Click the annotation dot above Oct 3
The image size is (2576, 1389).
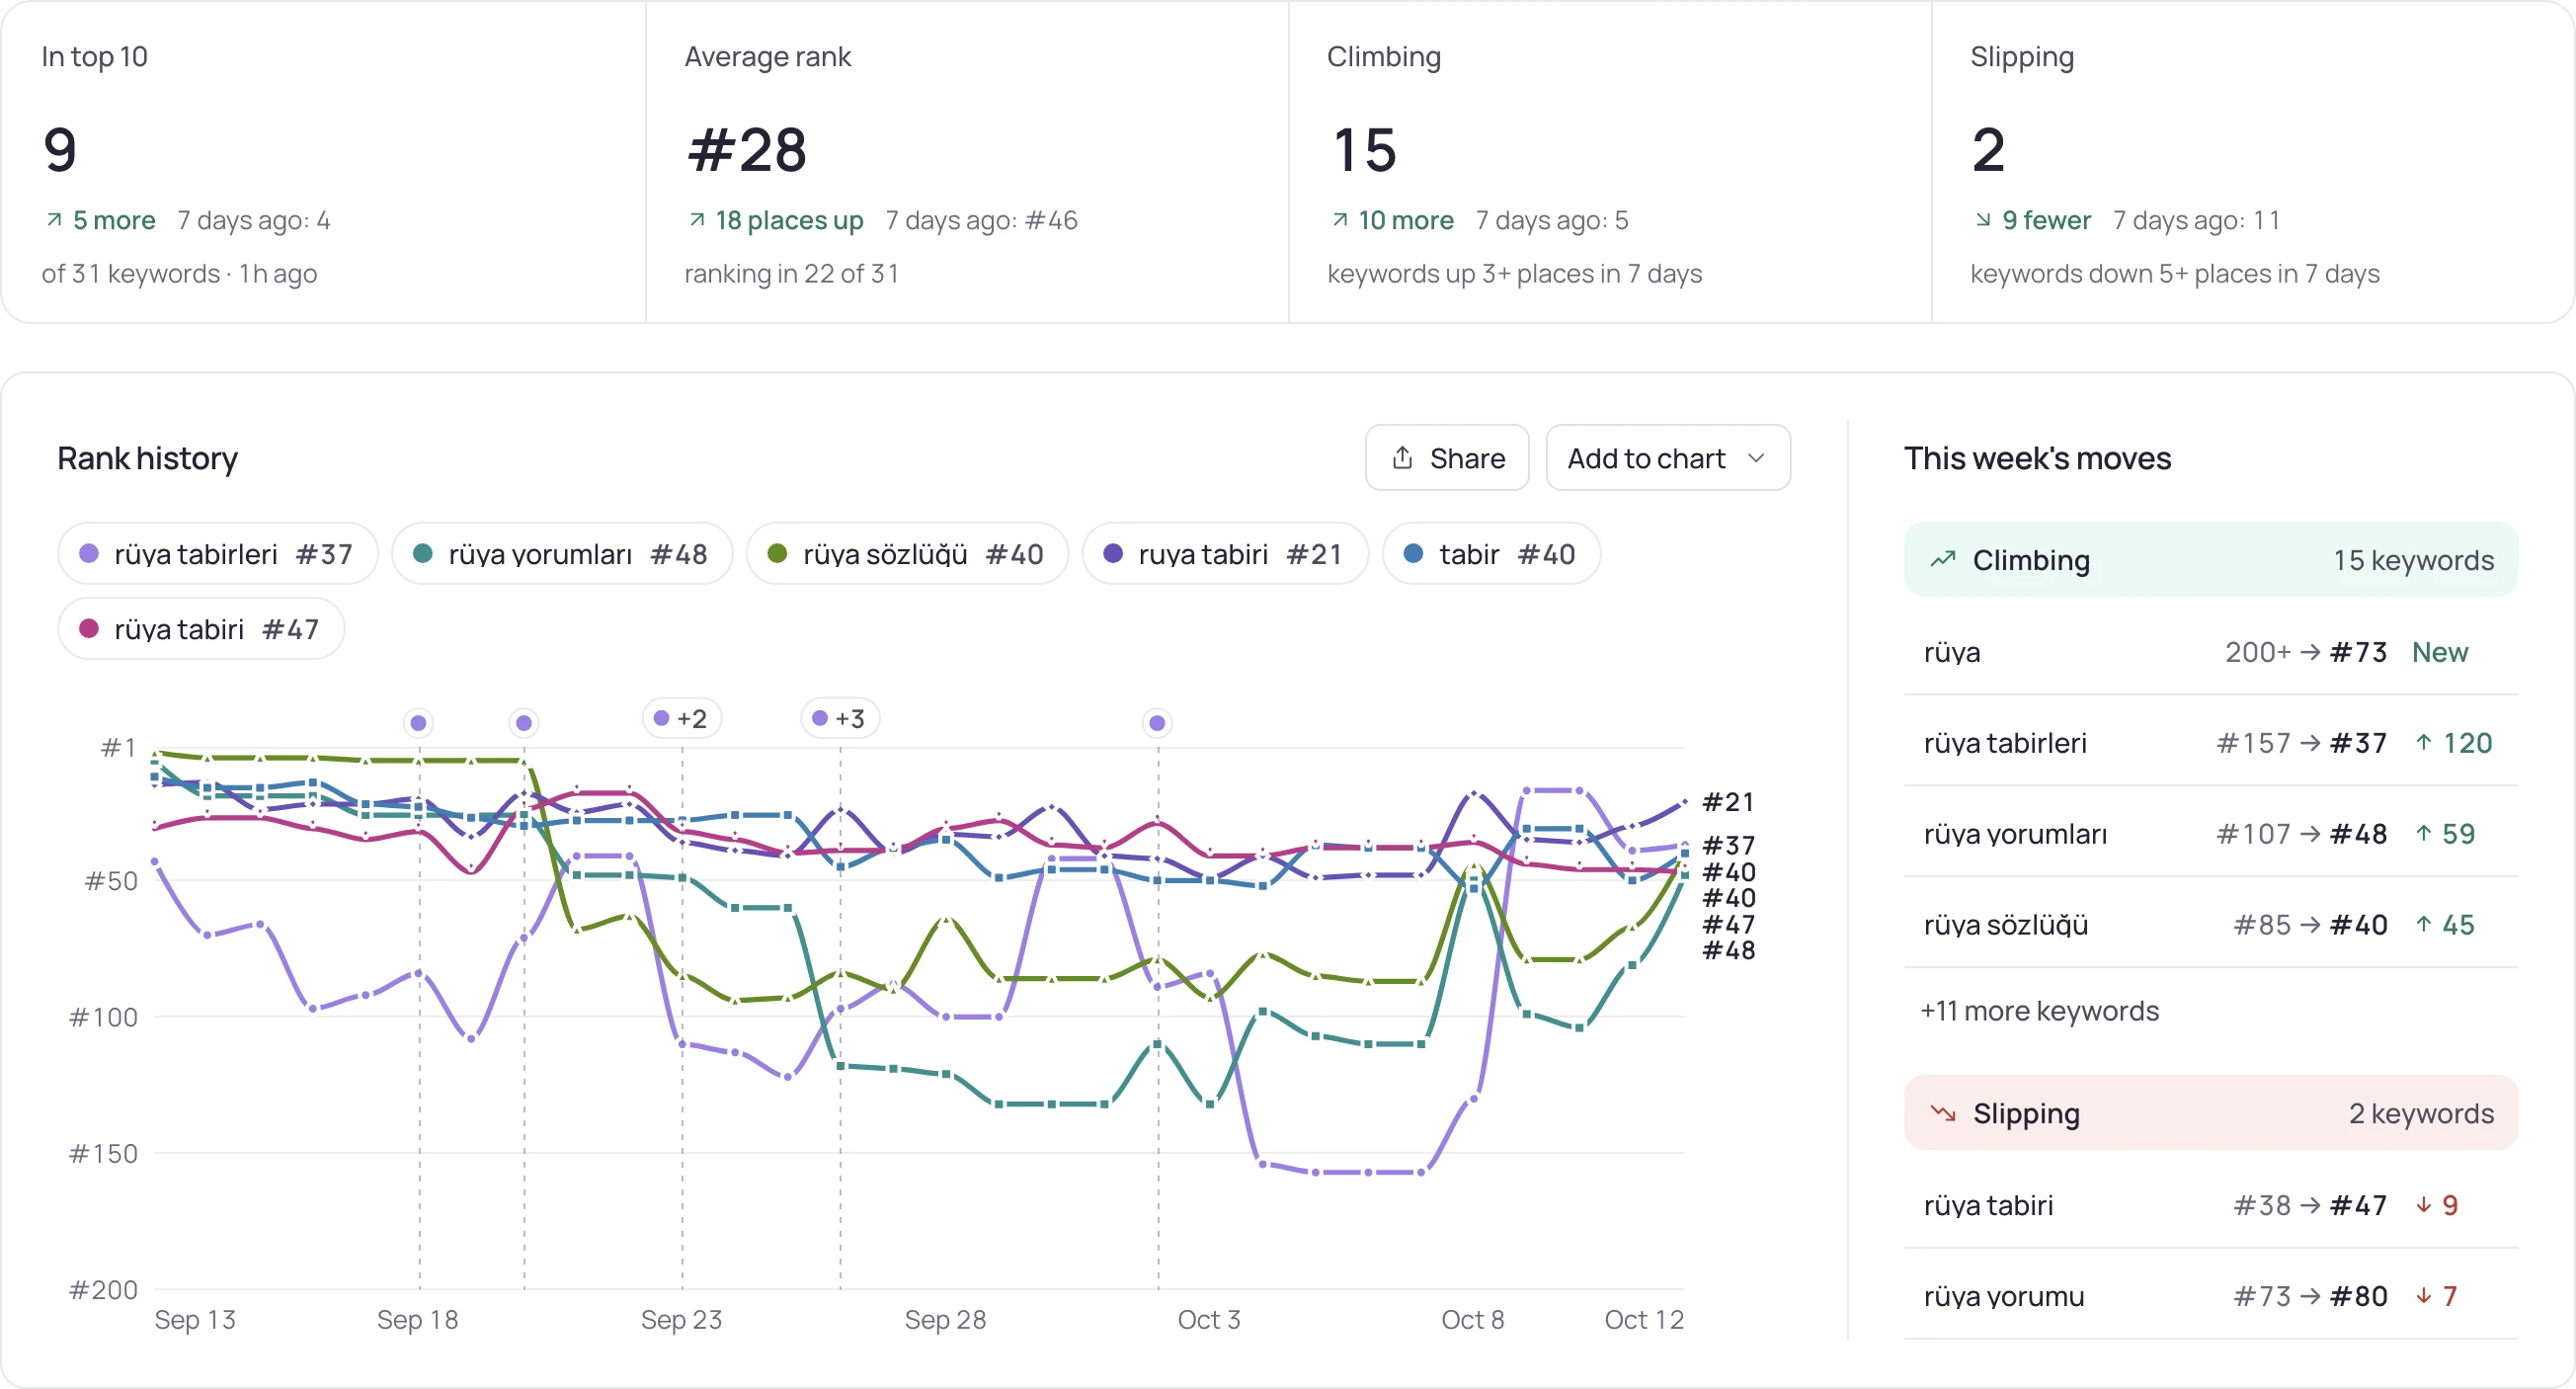(x=1157, y=722)
